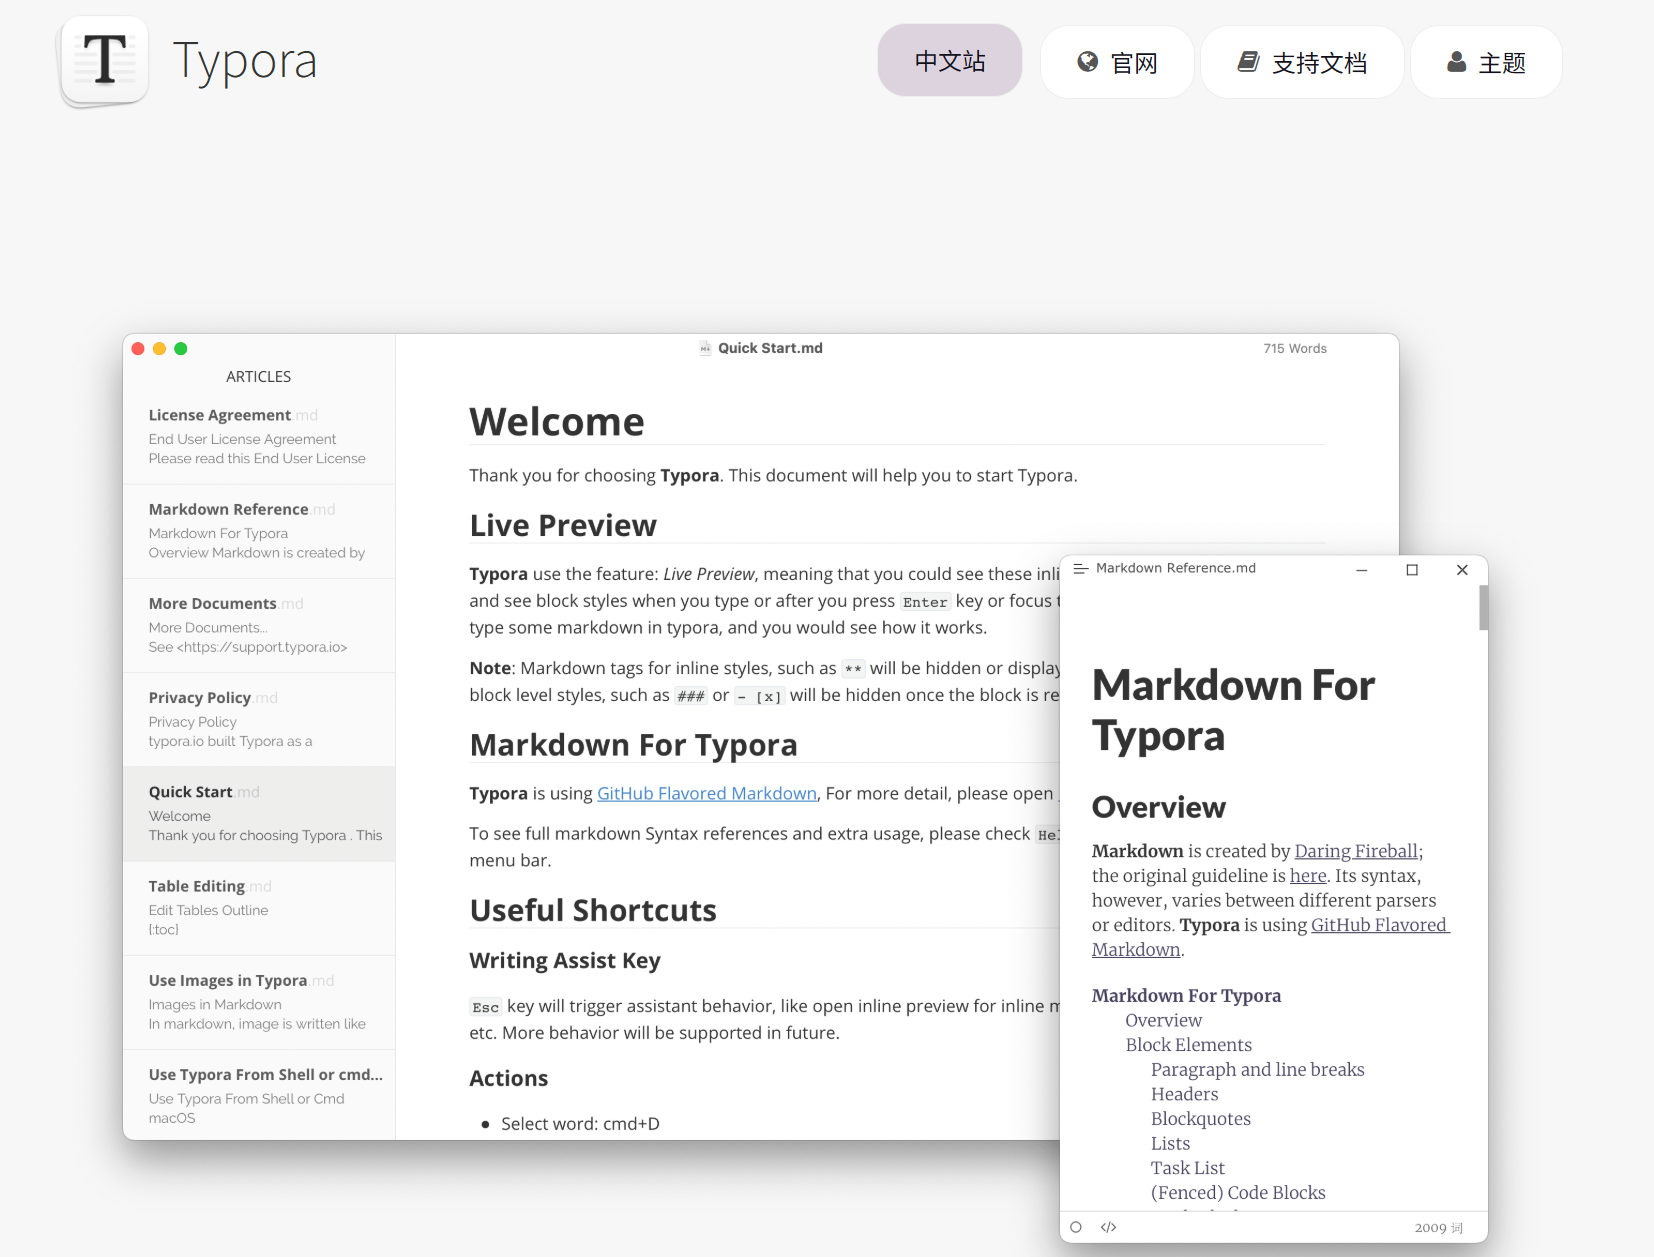Jump to Overview in the table of contents

coord(1164,1020)
